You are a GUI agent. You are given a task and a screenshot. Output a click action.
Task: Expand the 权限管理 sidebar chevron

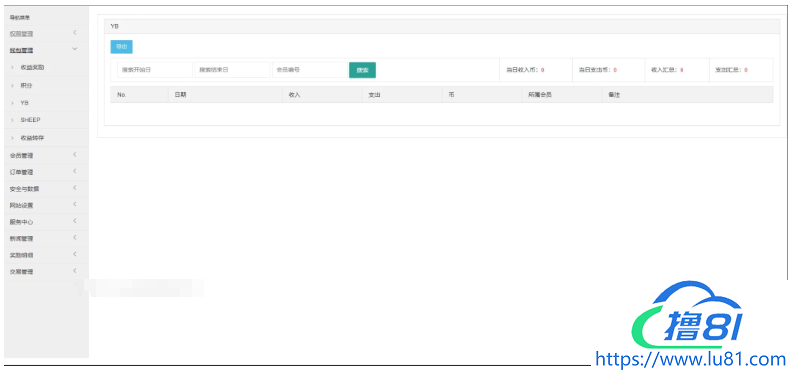coord(75,33)
